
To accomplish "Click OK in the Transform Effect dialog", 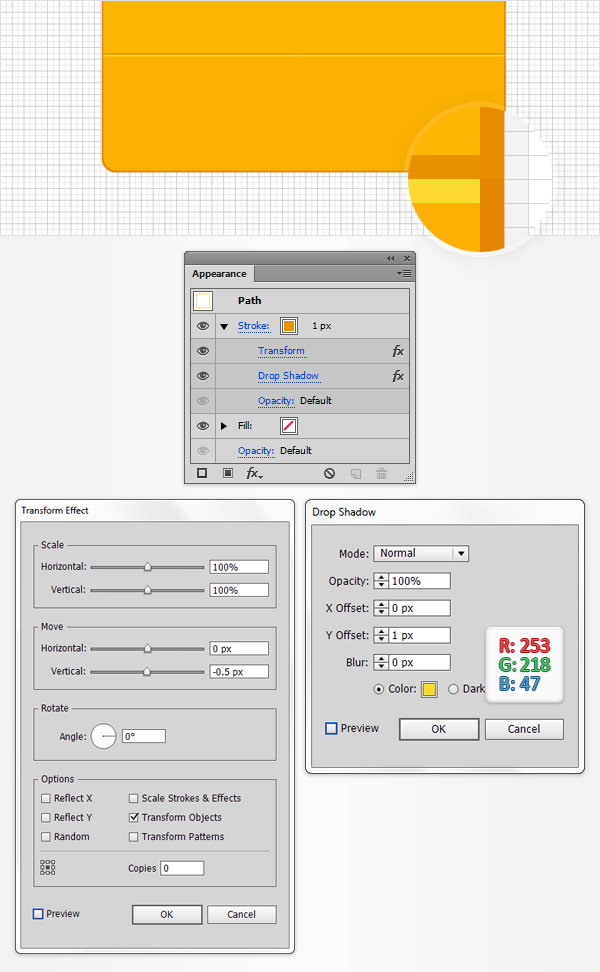I will coord(166,914).
